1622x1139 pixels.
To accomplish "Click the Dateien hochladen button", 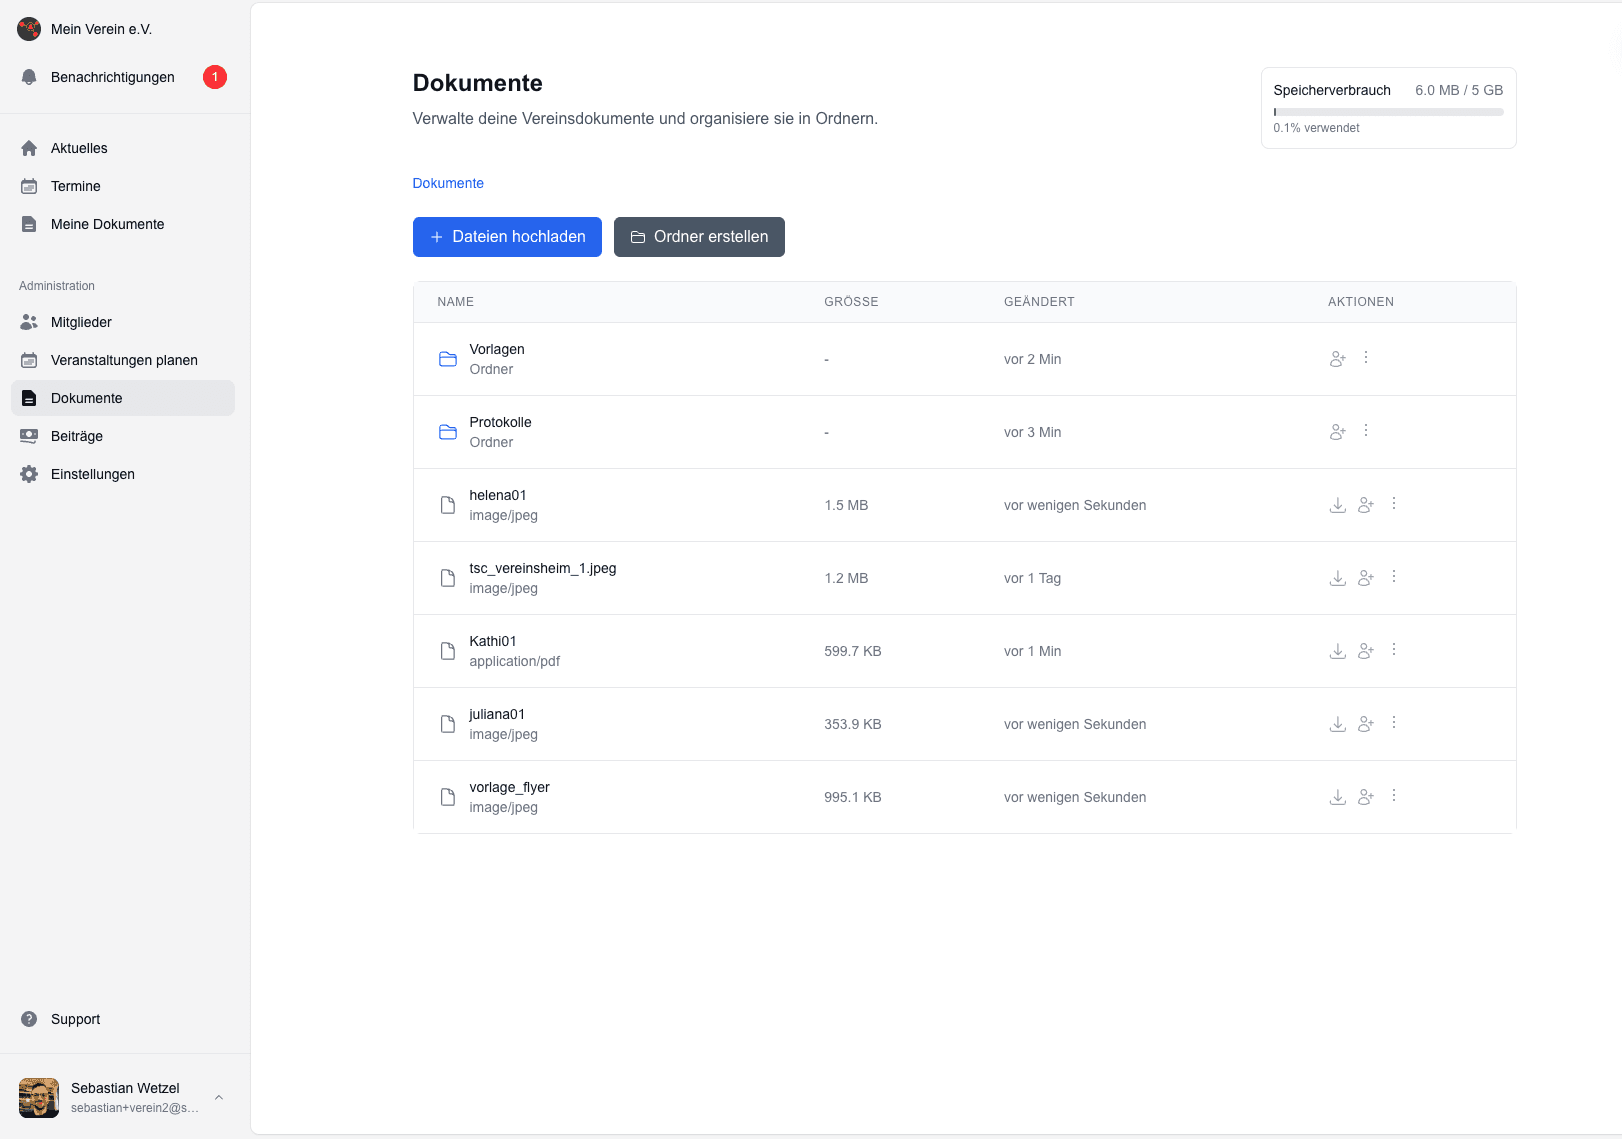I will 507,237.
